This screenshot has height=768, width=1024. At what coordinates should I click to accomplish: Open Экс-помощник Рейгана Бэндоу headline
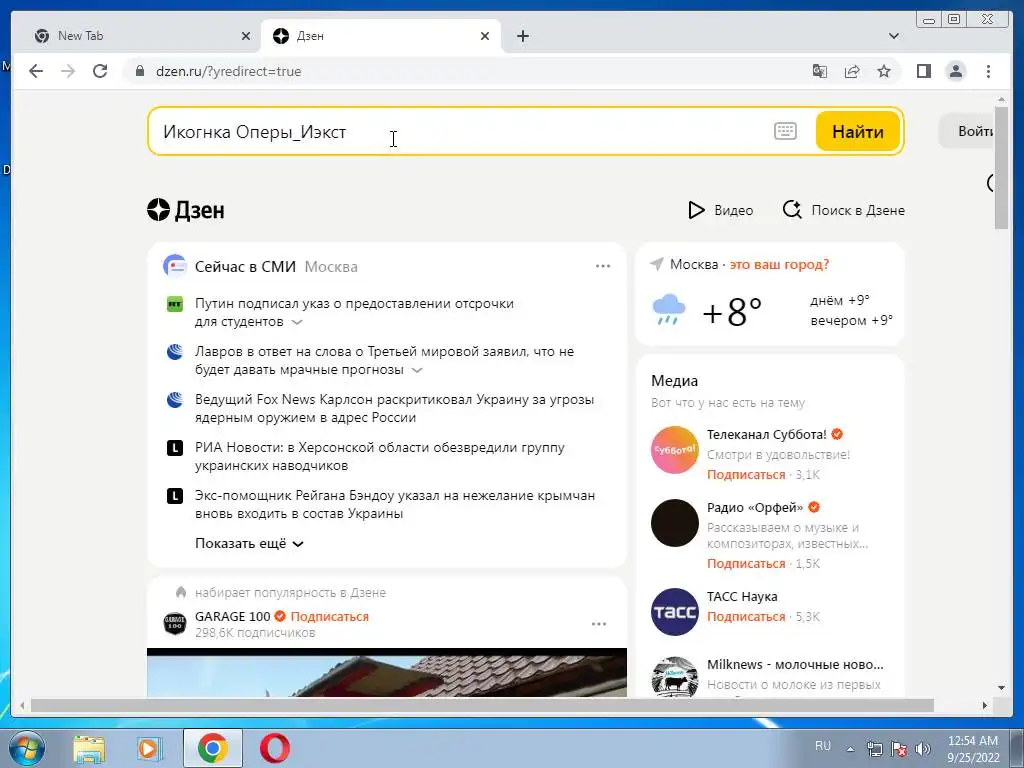395,504
